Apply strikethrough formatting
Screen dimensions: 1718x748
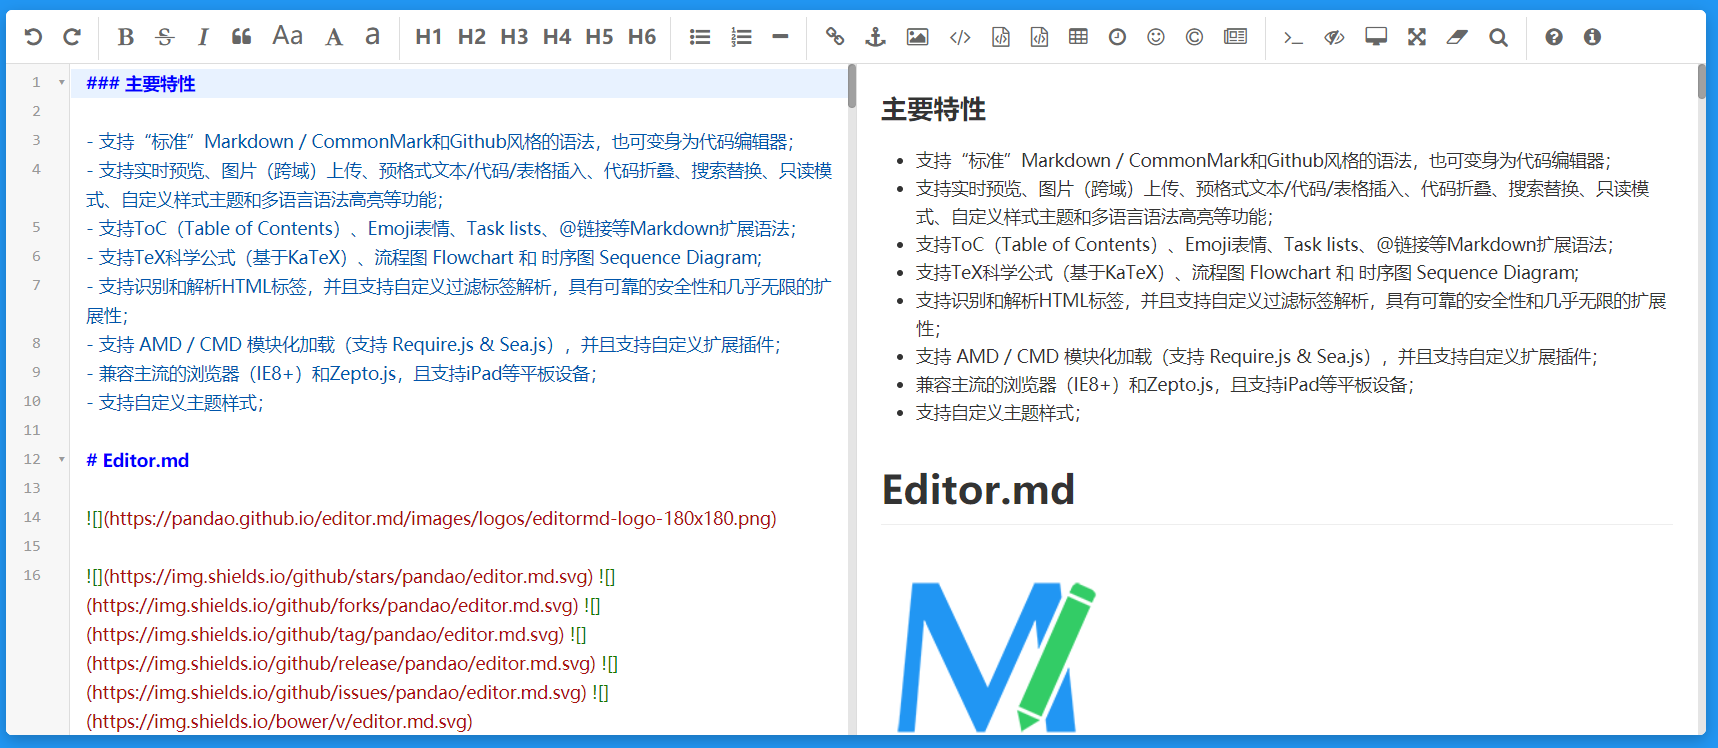point(165,37)
